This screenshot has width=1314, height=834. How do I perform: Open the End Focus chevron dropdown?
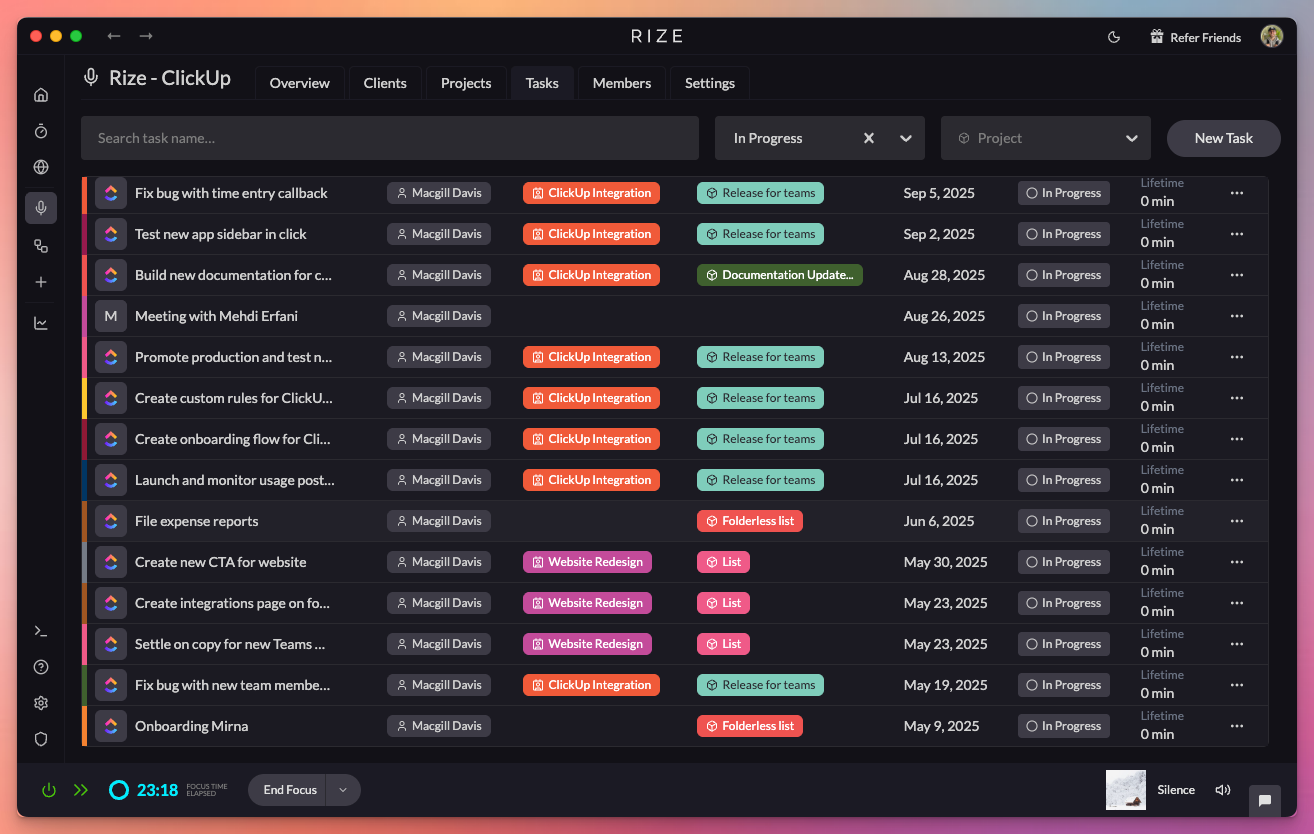[x=343, y=790]
